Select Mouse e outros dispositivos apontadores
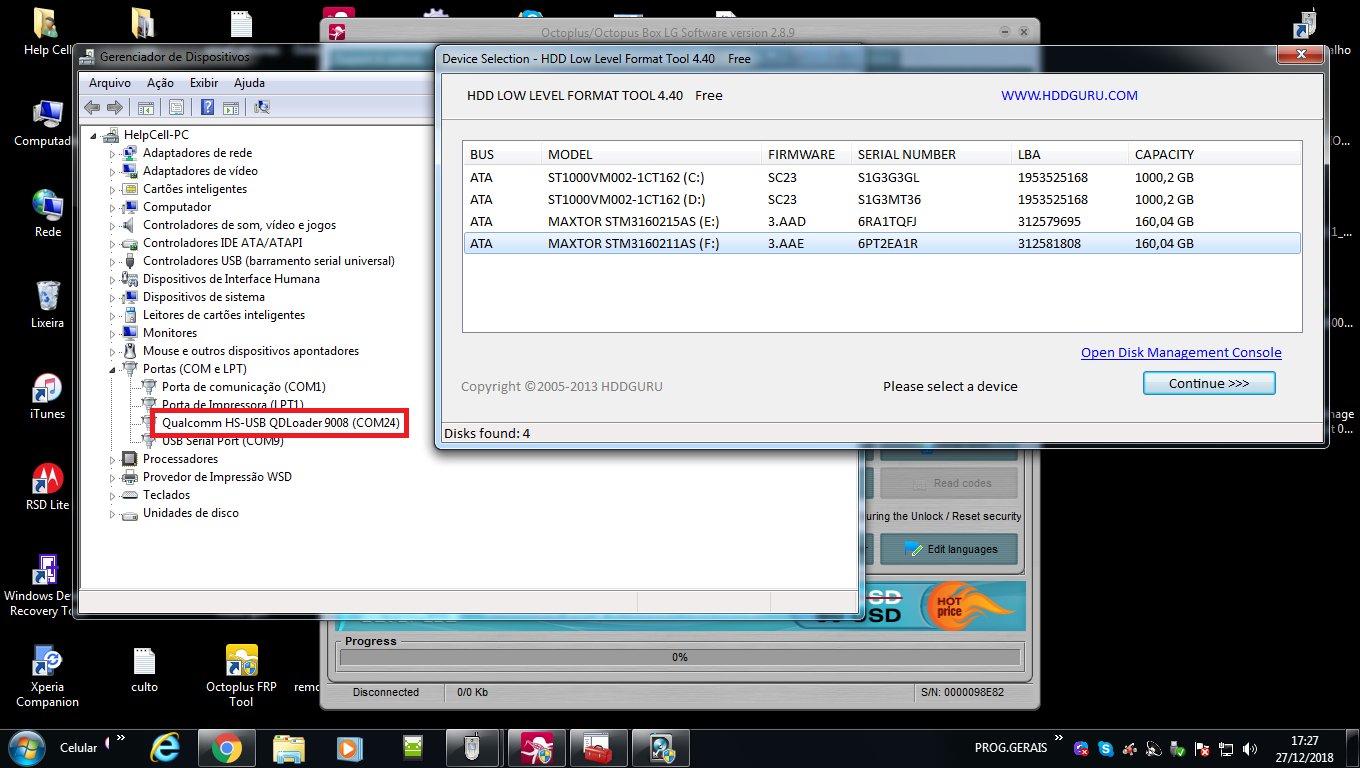The width and height of the screenshot is (1360, 768). tap(250, 351)
